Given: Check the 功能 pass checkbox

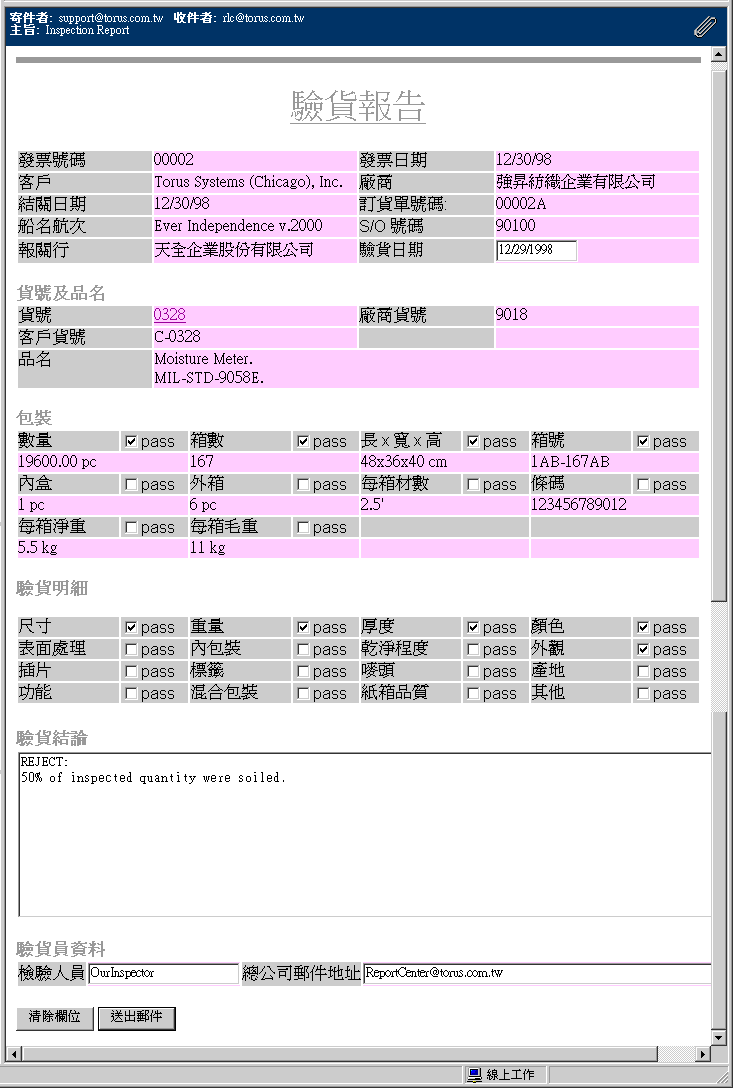Looking at the screenshot, I should point(130,693).
